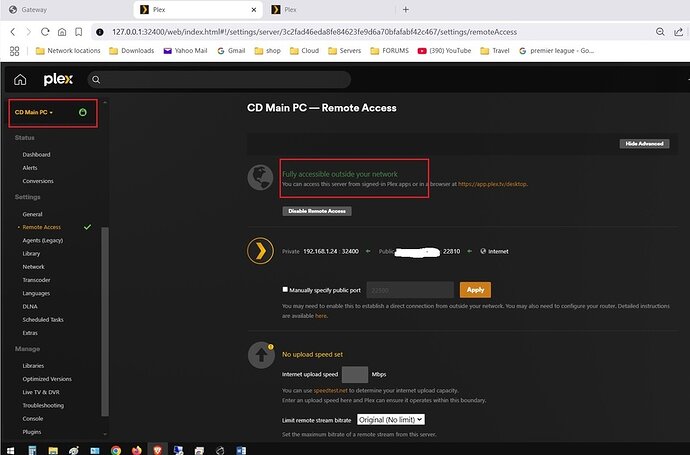The image size is (690, 455).
Task: Open Chrome from the taskbar
Action: 116,450
